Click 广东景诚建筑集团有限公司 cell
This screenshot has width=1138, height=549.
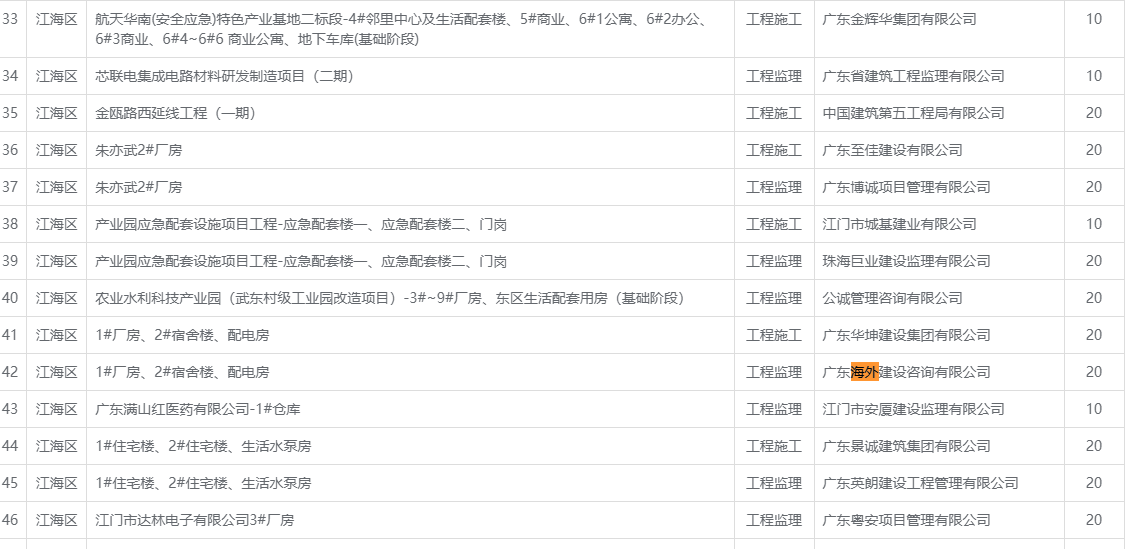tap(905, 446)
